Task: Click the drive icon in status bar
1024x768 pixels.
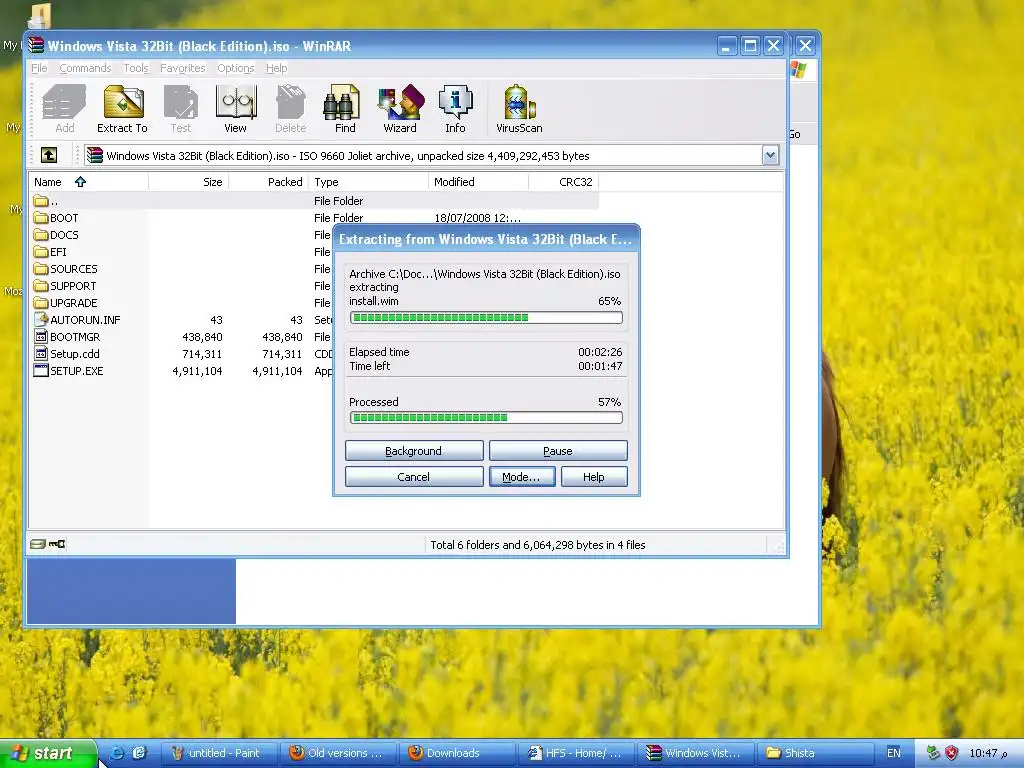Action: click(37, 543)
